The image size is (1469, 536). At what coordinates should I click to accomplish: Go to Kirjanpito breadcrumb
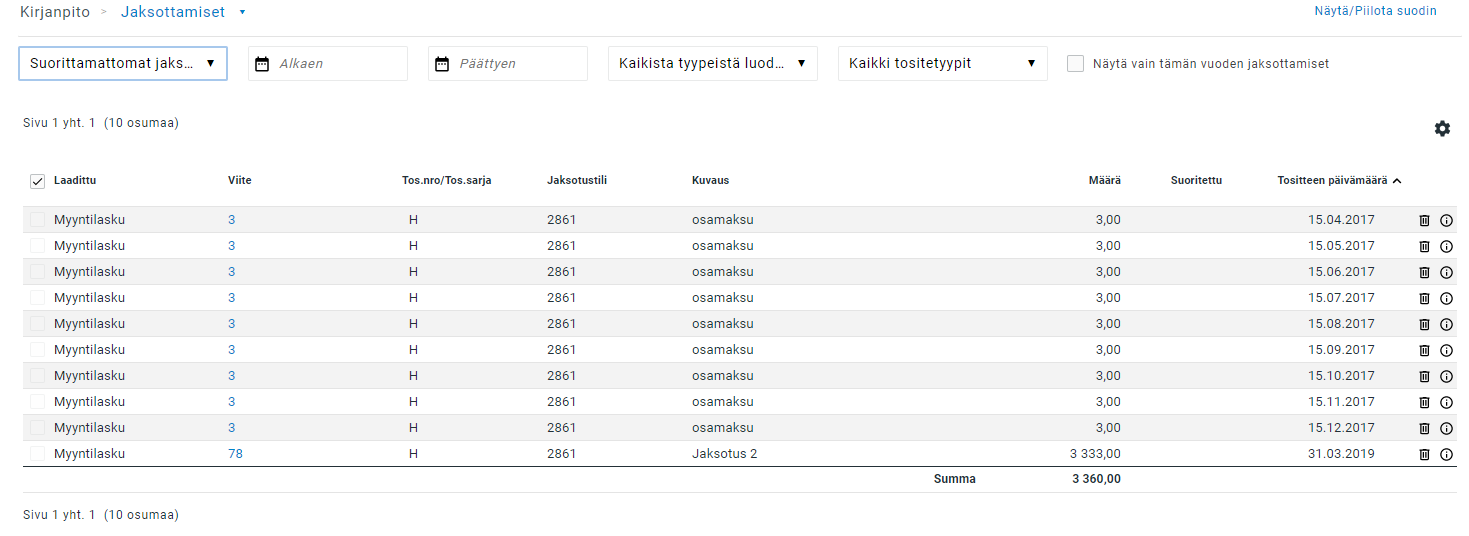point(55,12)
